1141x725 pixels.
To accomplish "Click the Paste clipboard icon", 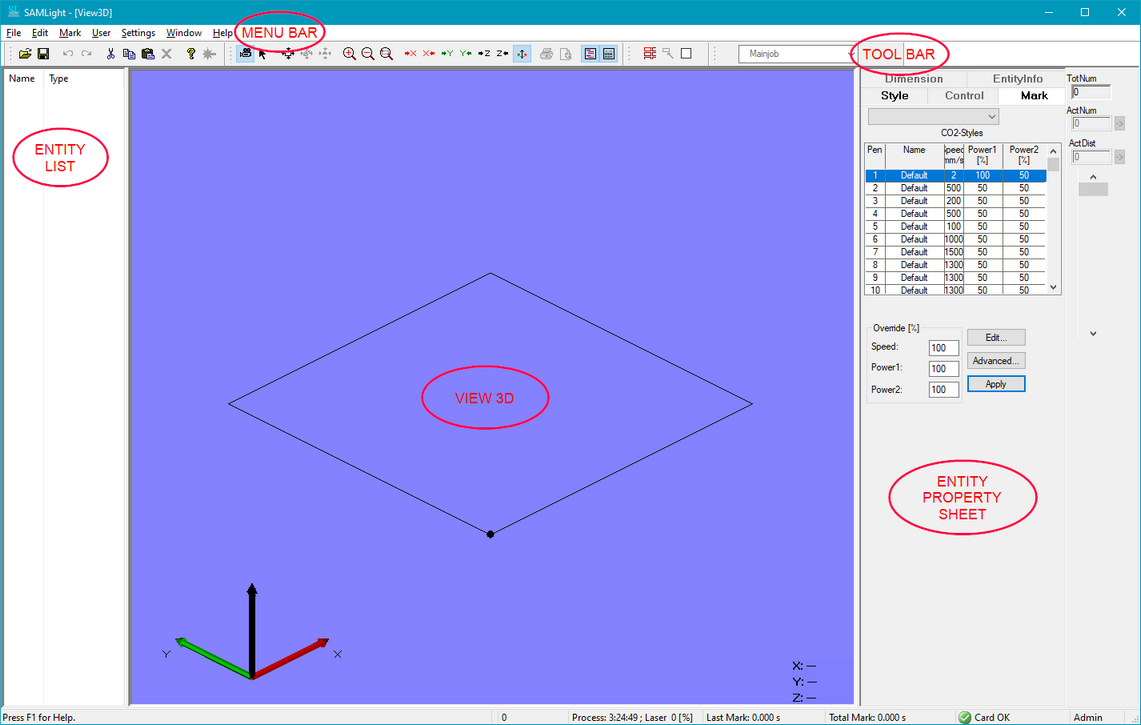I will (x=148, y=54).
